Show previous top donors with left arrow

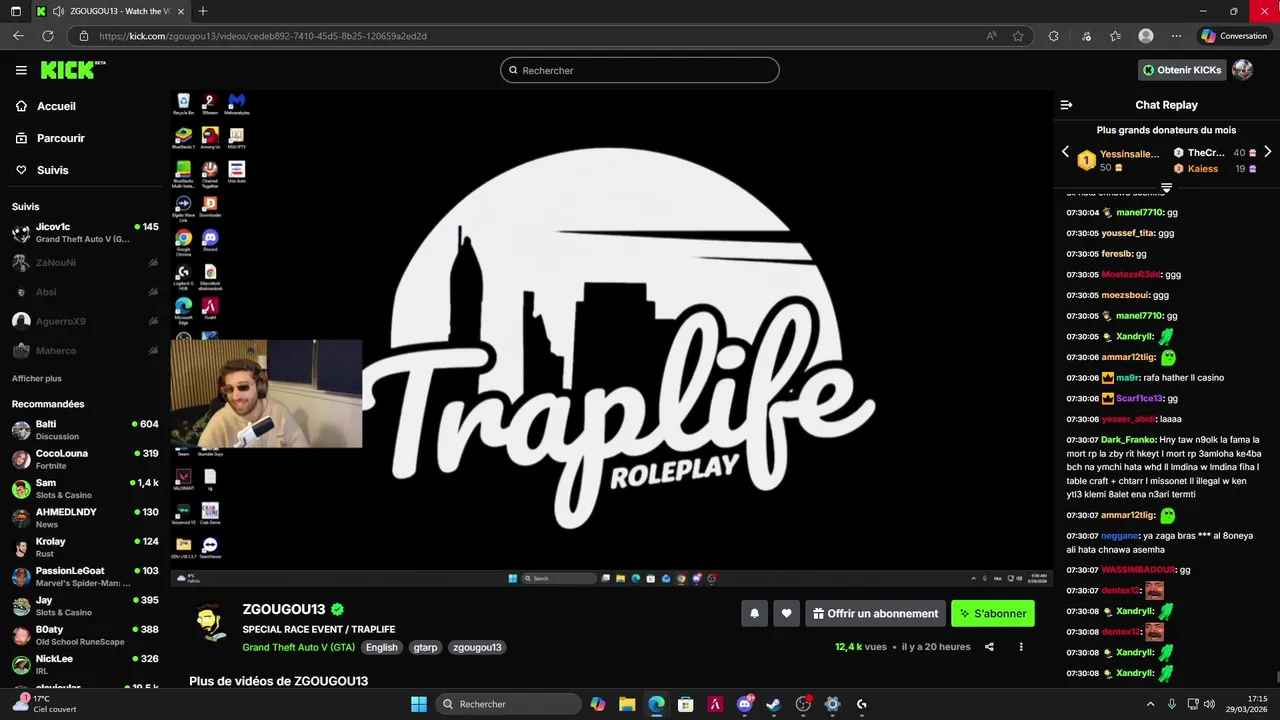1065,152
